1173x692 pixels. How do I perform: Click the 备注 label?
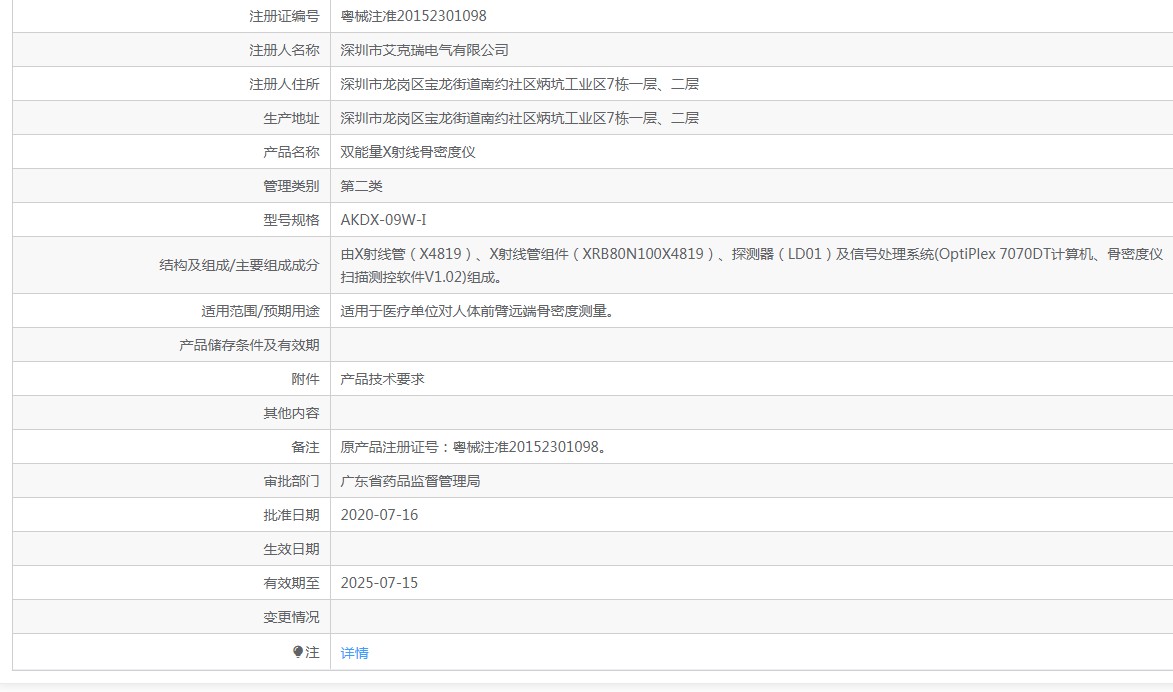point(305,447)
